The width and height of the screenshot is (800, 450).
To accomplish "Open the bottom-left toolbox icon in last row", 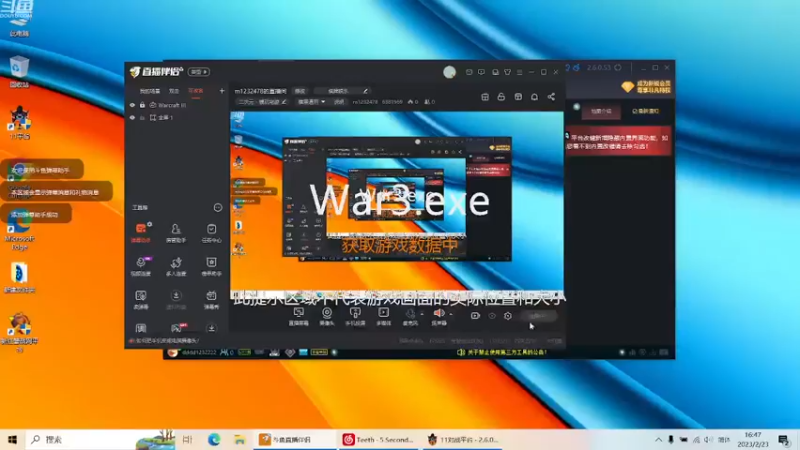I will pos(141,328).
